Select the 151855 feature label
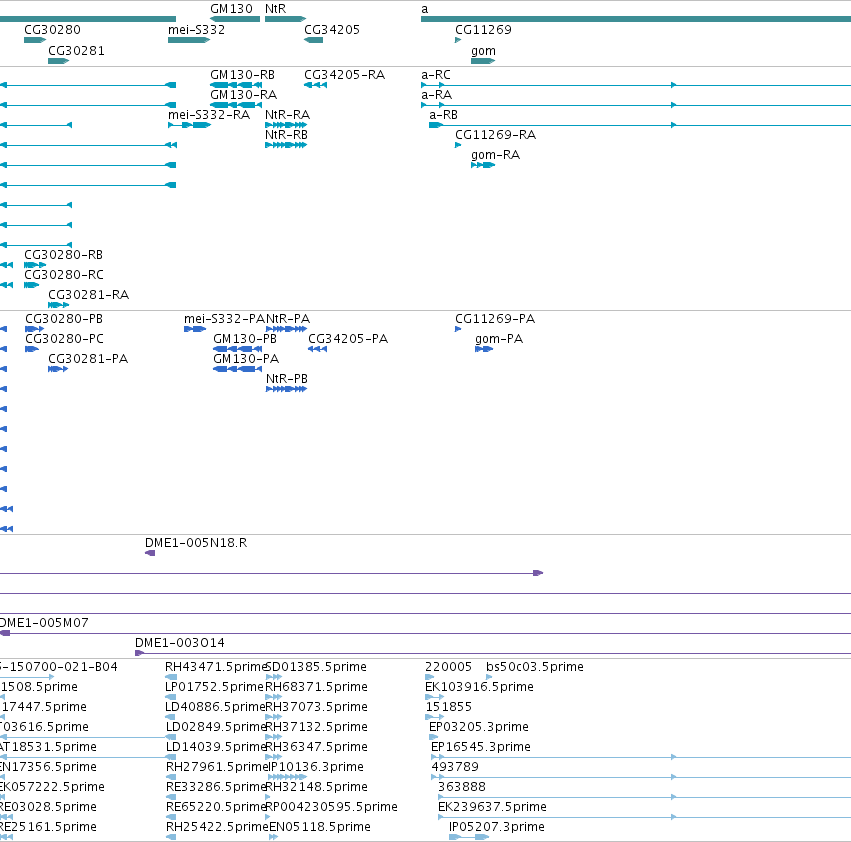Screen dimensions: 851x842 448,707
